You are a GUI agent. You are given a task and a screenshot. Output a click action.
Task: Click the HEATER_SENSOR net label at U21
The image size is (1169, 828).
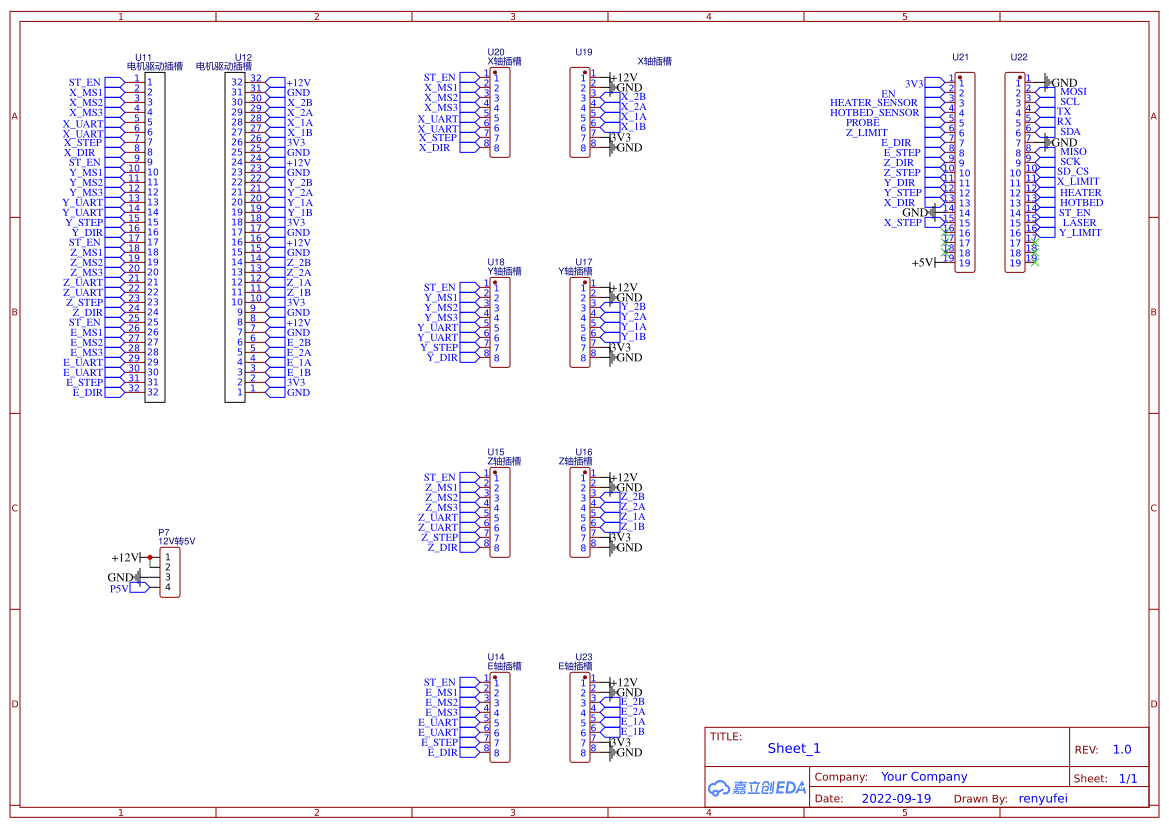[874, 103]
